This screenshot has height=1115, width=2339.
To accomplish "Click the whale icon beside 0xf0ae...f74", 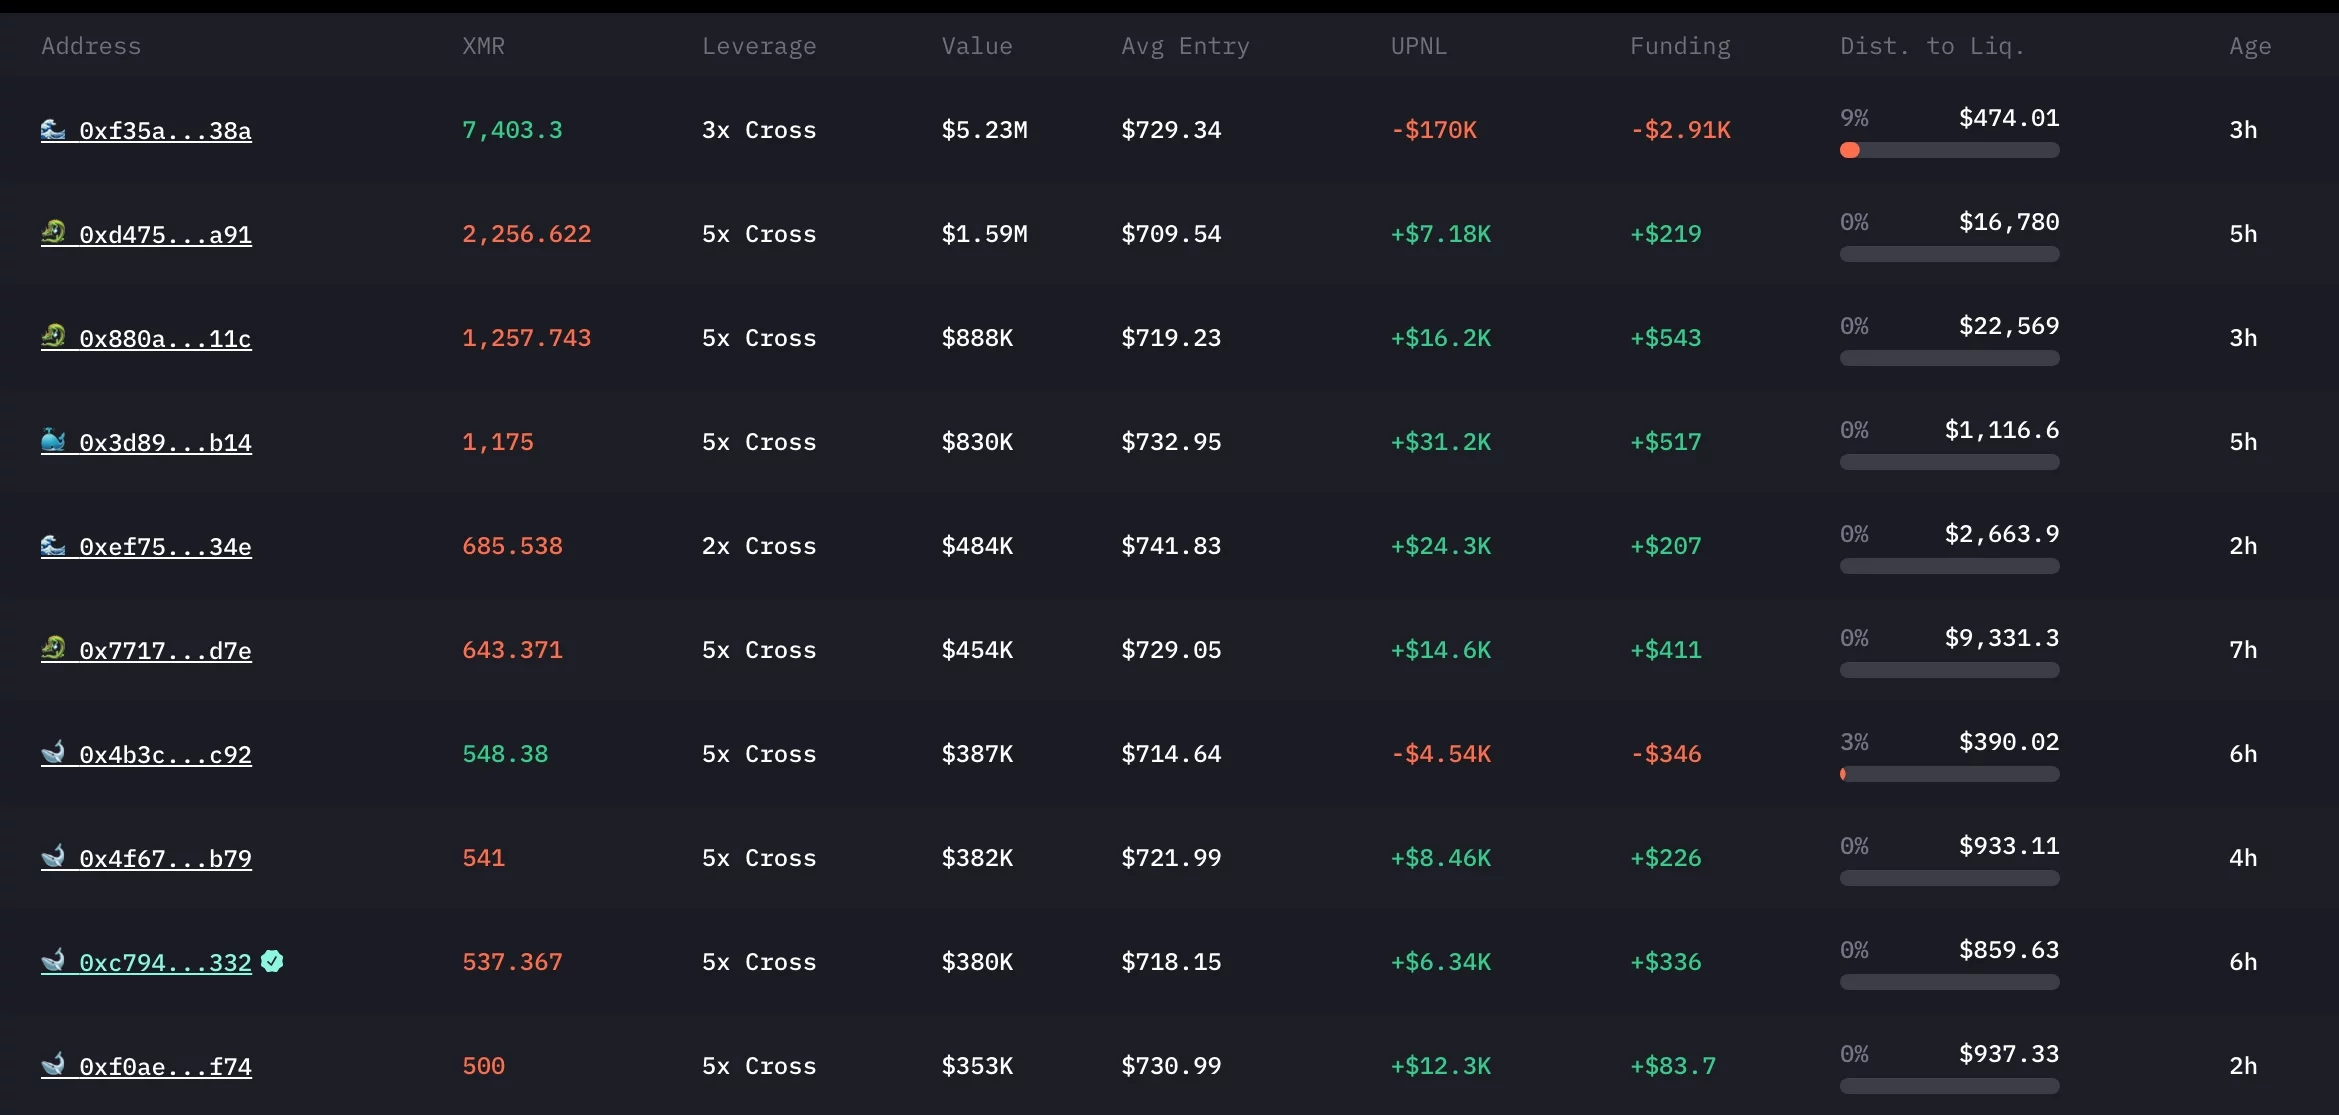I will [x=55, y=1065].
